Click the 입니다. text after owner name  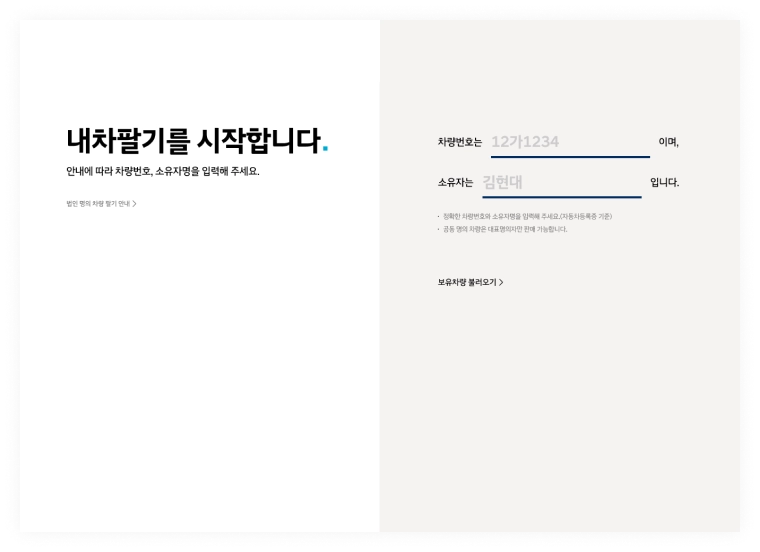pyautogui.click(x=665, y=183)
